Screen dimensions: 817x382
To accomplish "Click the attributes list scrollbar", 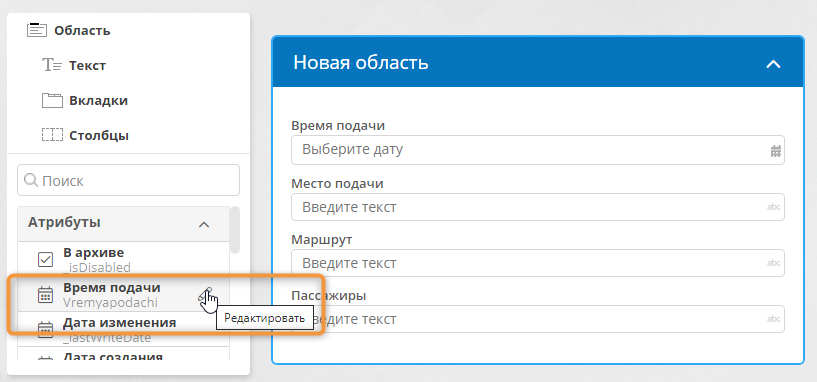I will click(235, 230).
